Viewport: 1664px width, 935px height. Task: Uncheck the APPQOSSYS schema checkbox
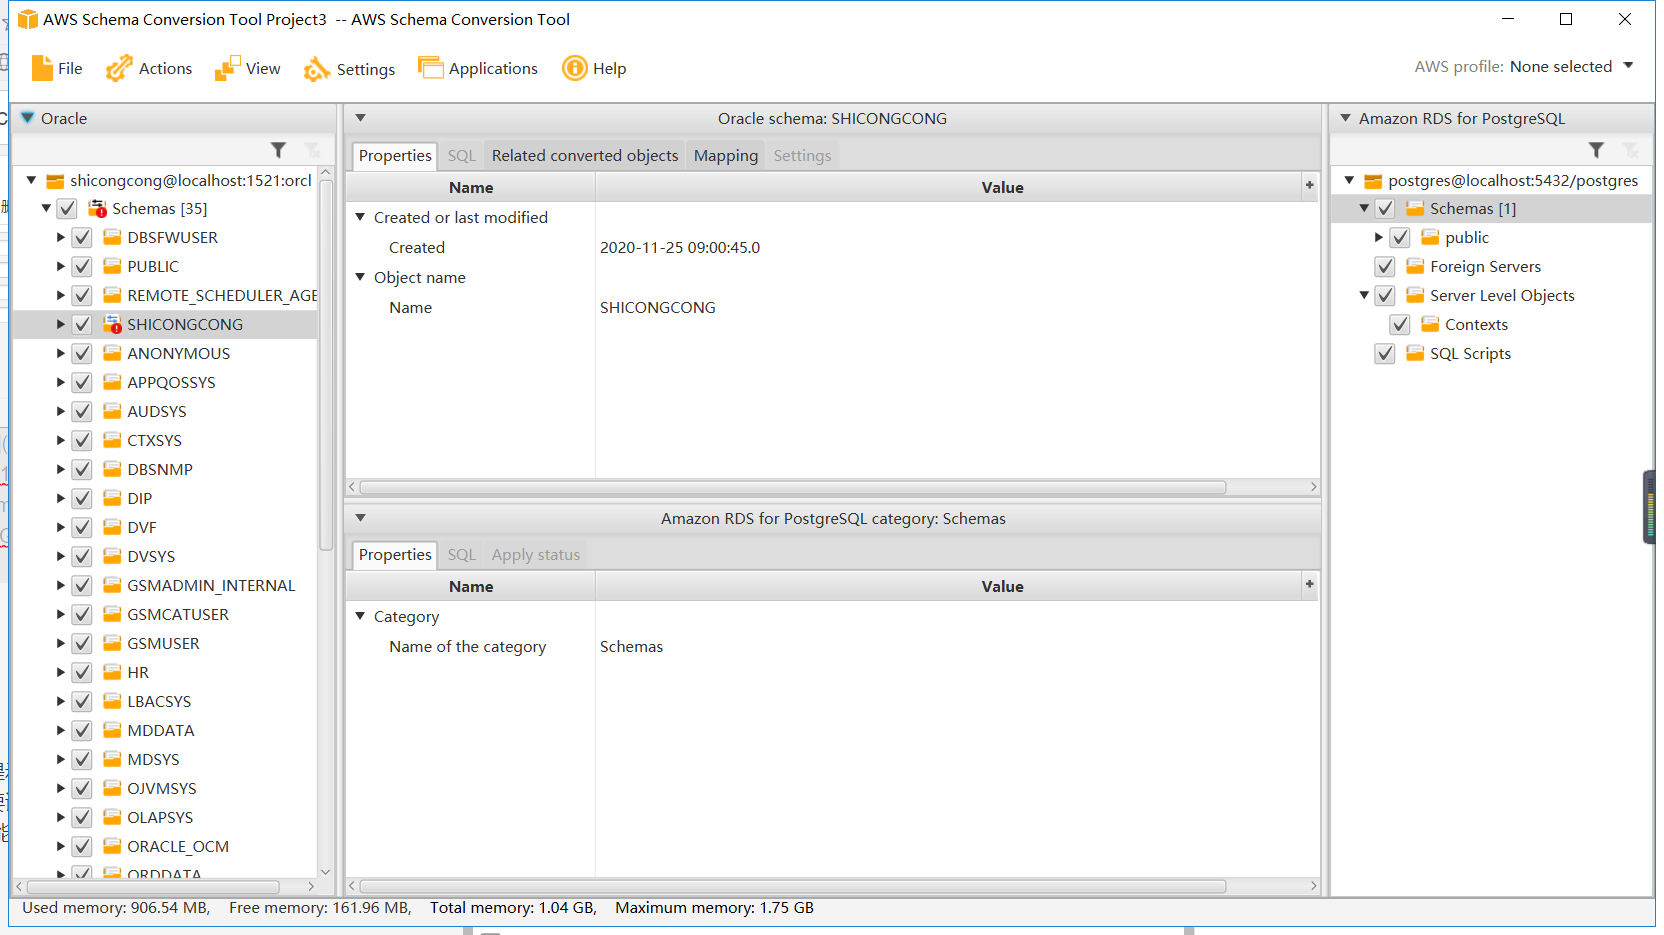point(82,383)
